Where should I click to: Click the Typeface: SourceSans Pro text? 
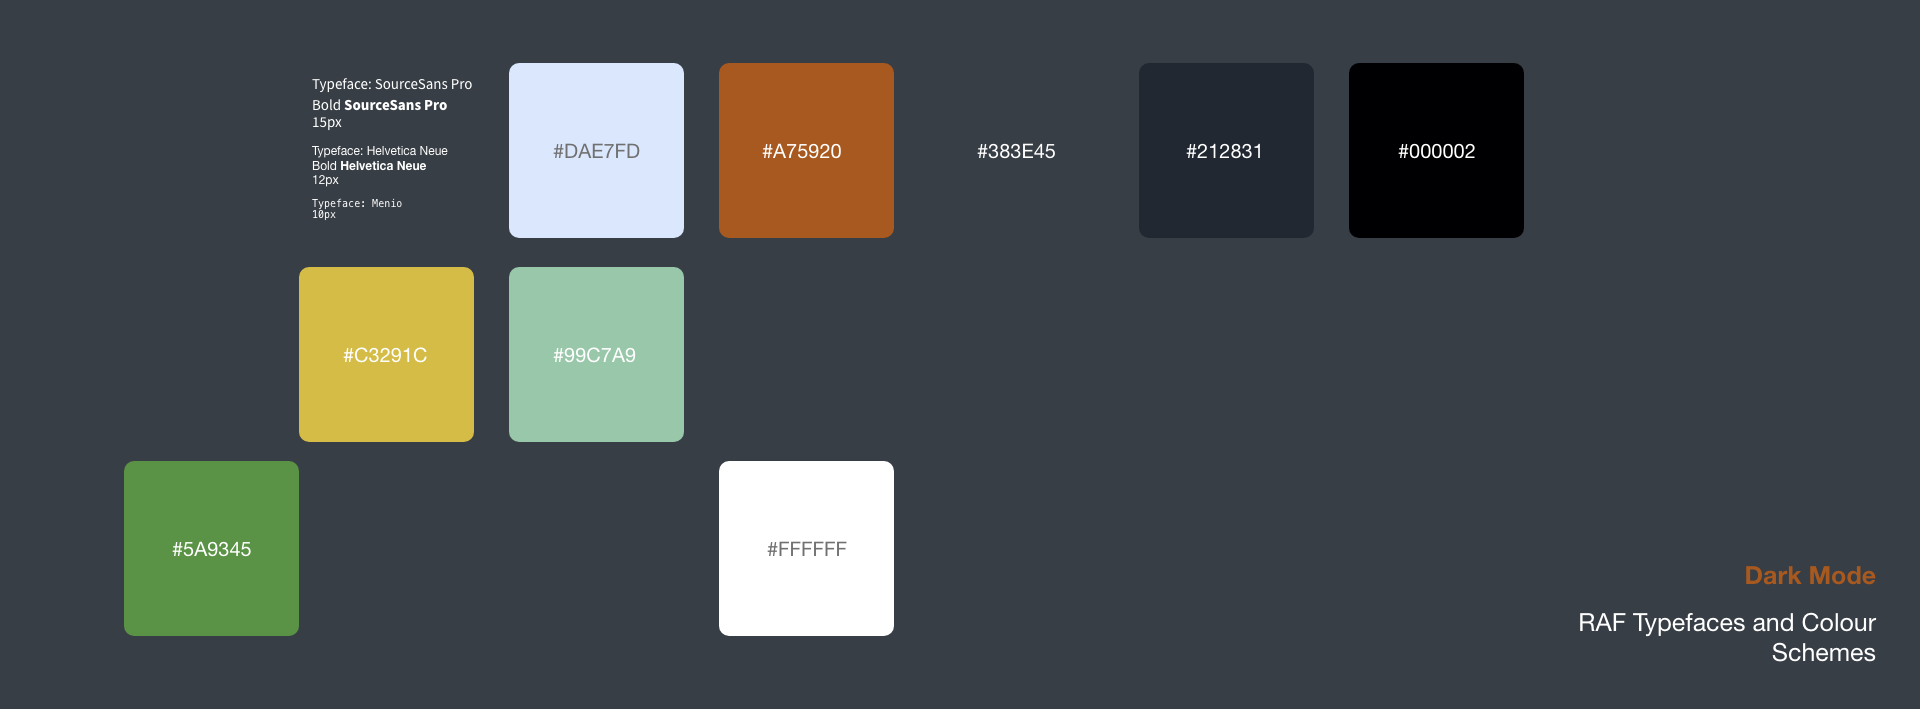(x=392, y=84)
